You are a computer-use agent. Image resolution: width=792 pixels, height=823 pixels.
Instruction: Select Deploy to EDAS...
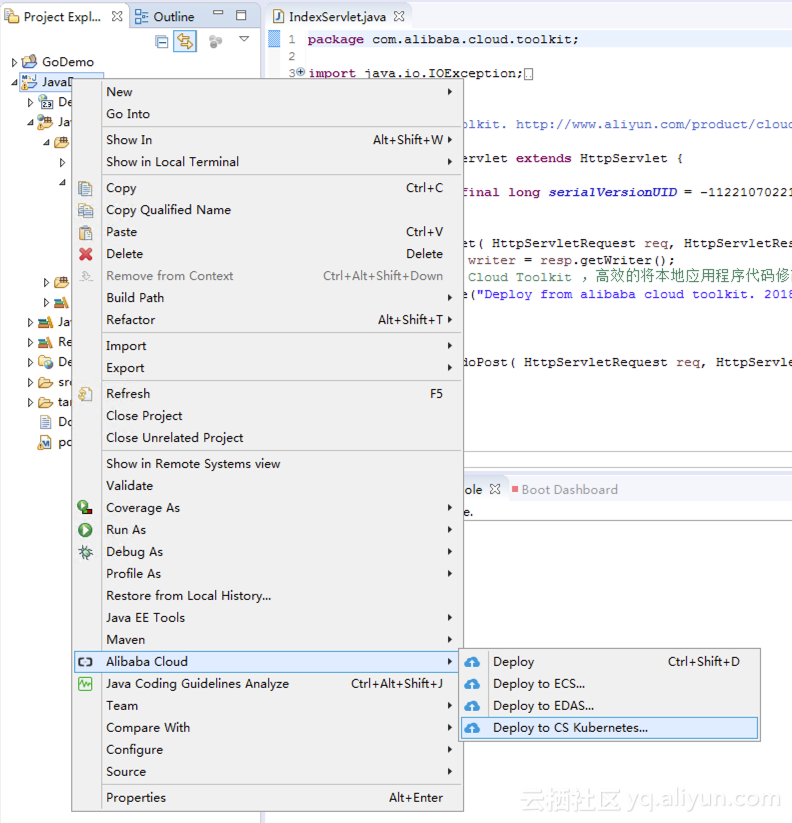[609, 706]
